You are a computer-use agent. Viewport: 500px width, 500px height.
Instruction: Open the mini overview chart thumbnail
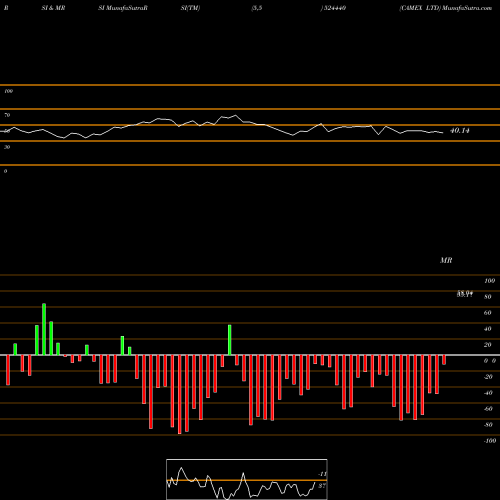click(x=247, y=479)
